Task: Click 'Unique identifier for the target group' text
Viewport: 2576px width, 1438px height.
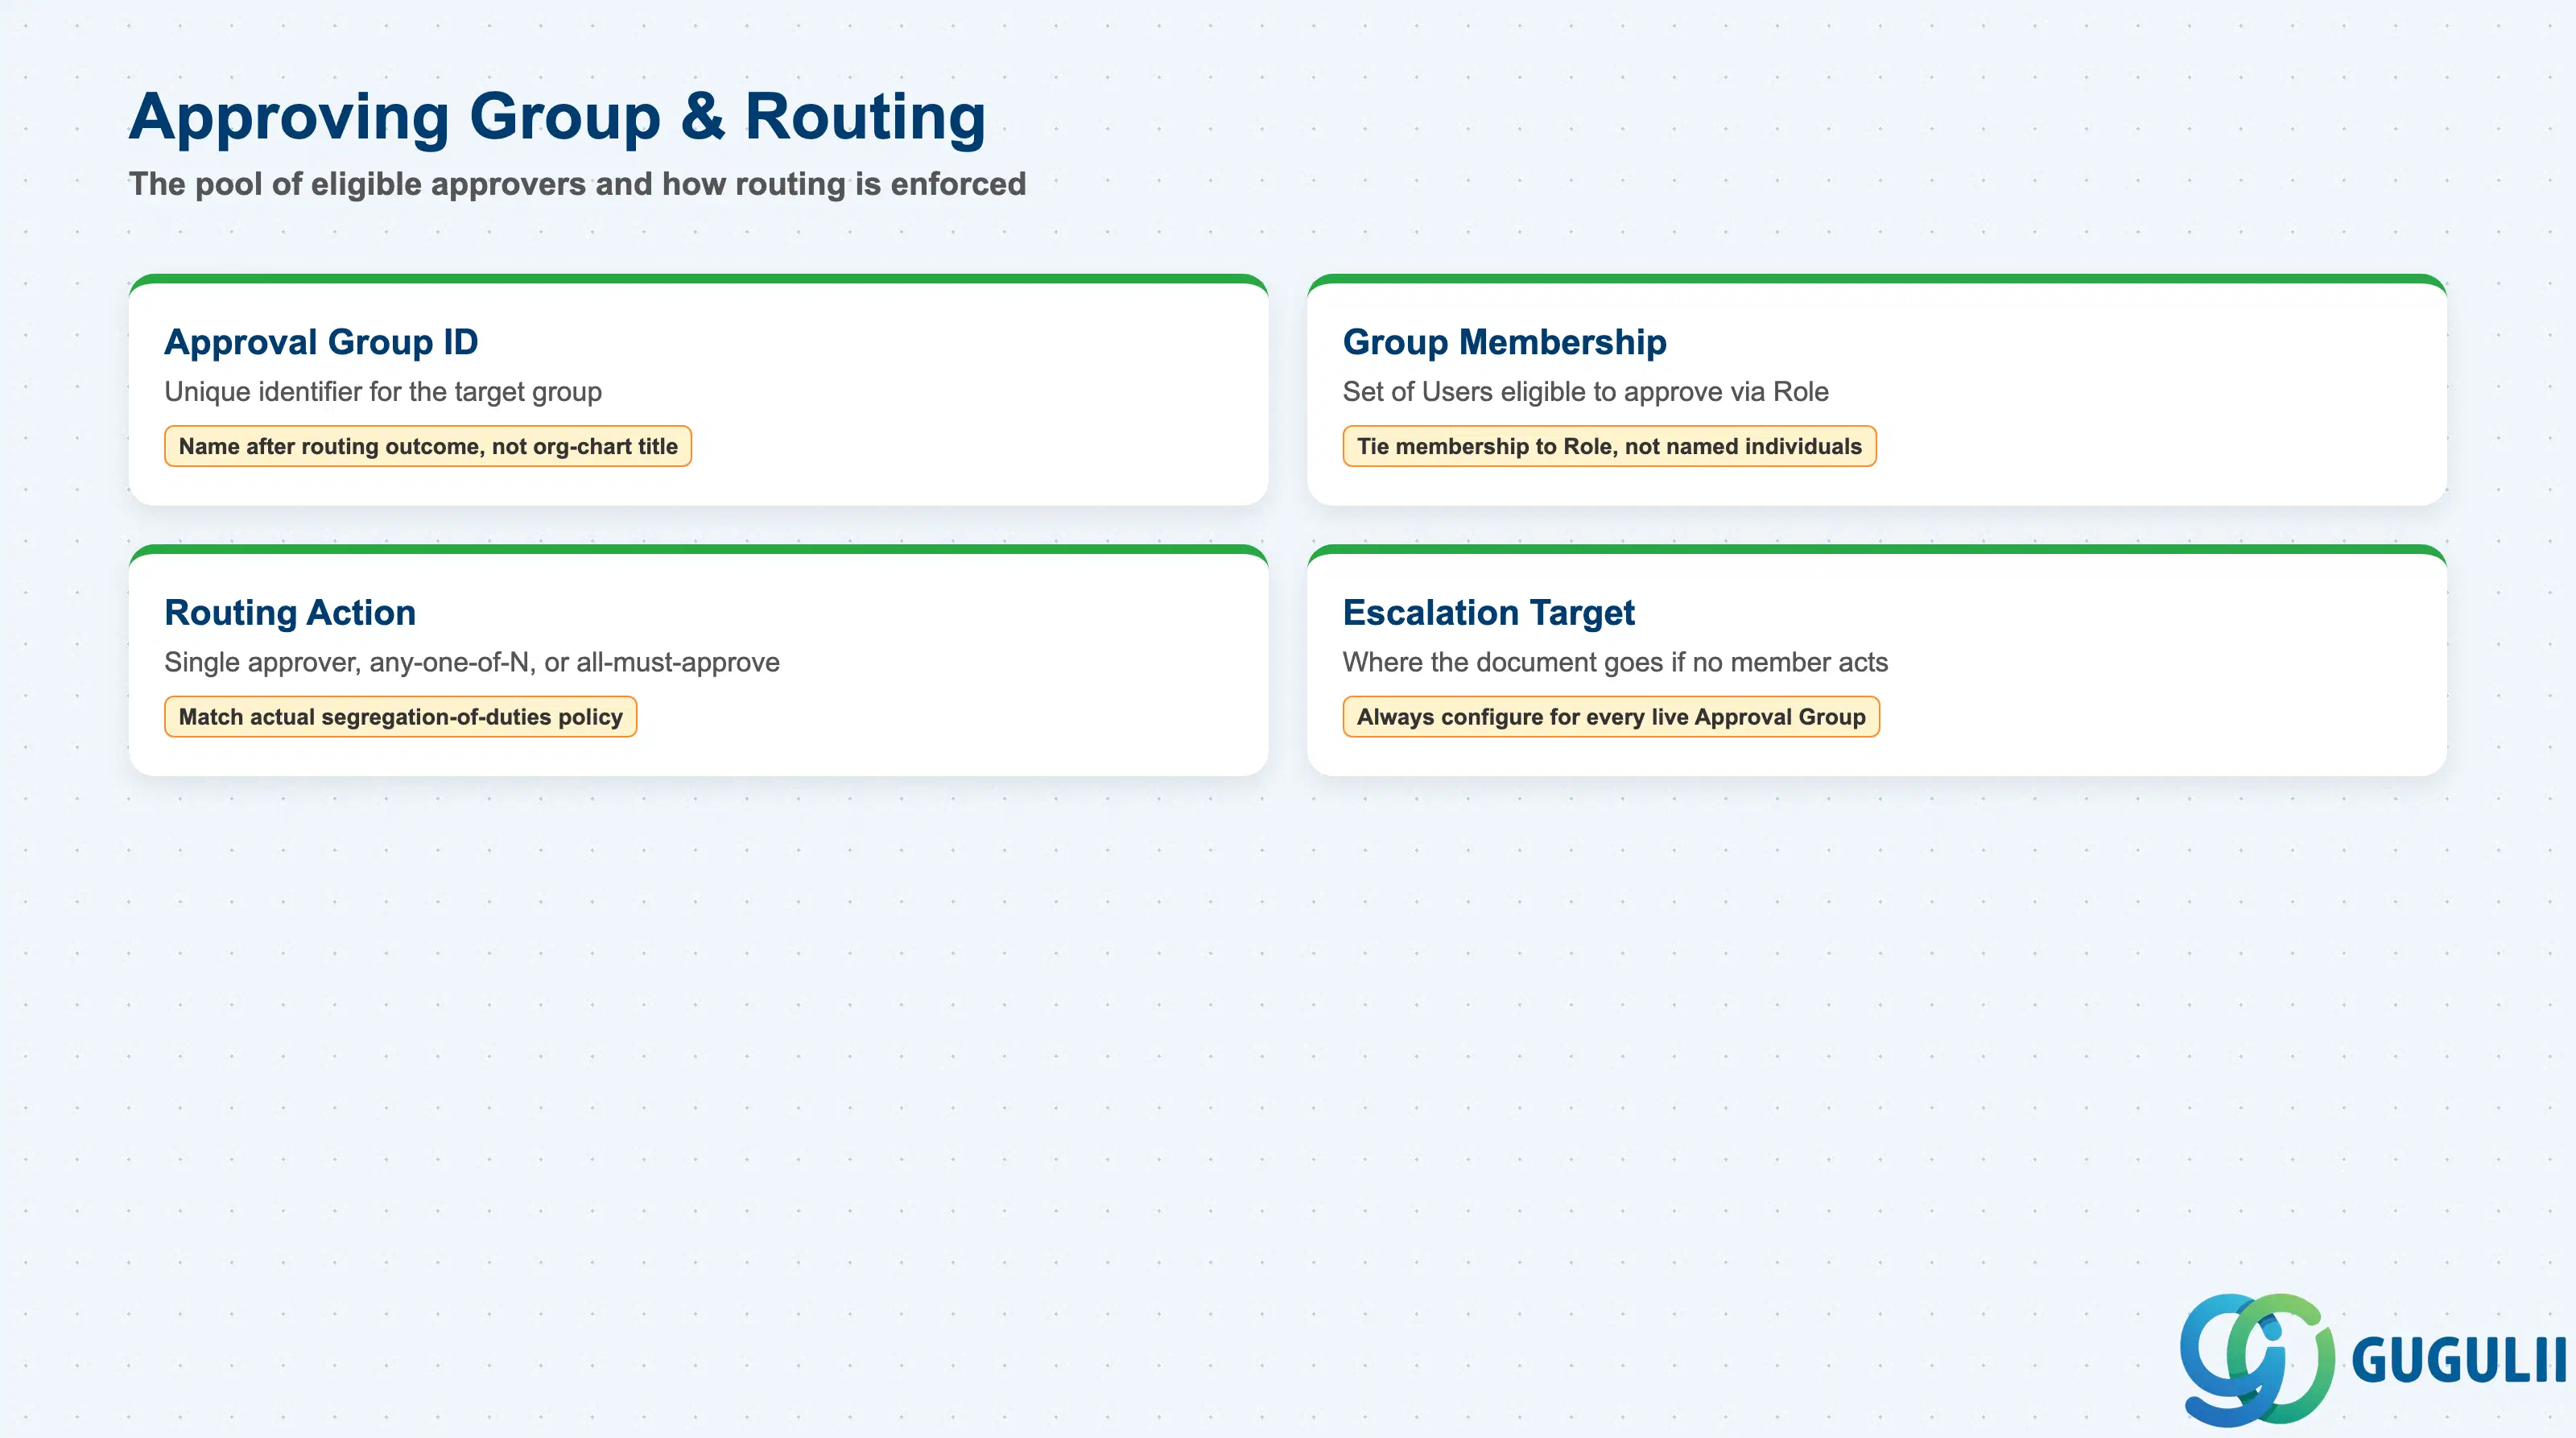Action: tap(383, 392)
